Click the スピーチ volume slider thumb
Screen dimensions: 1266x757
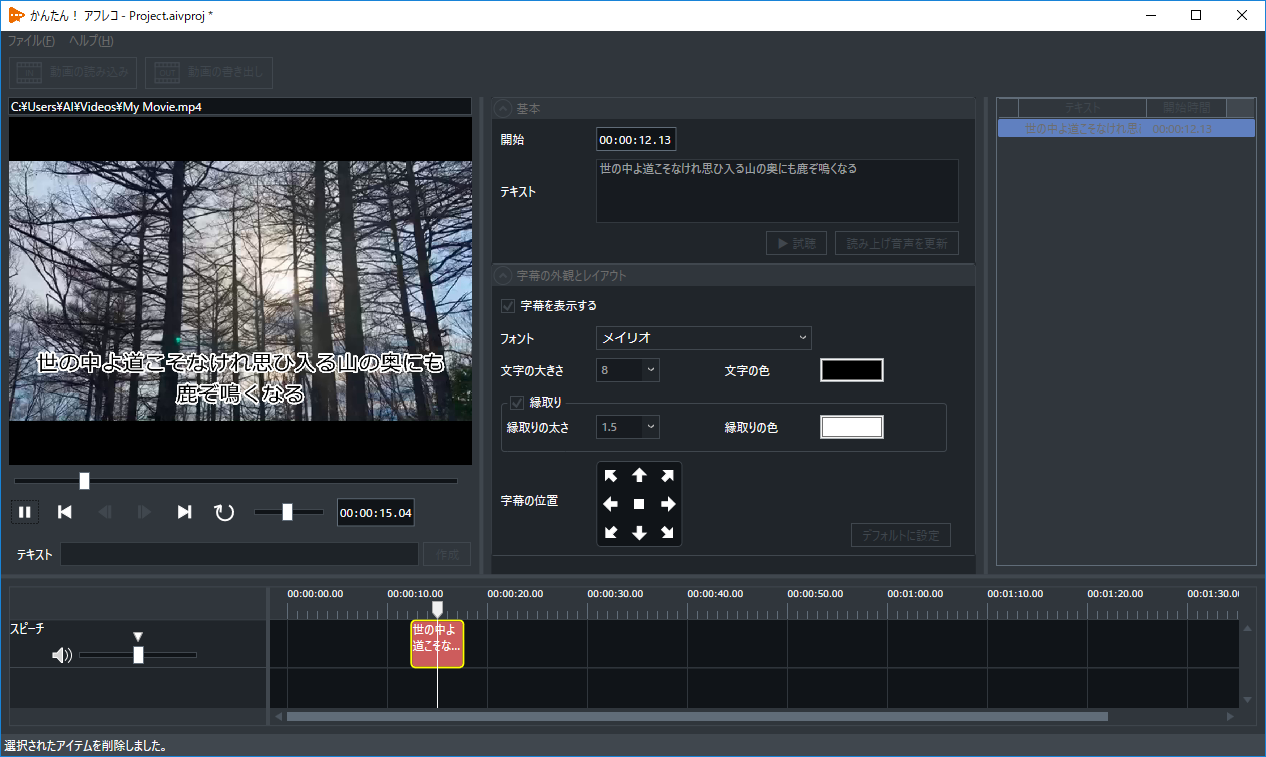138,655
